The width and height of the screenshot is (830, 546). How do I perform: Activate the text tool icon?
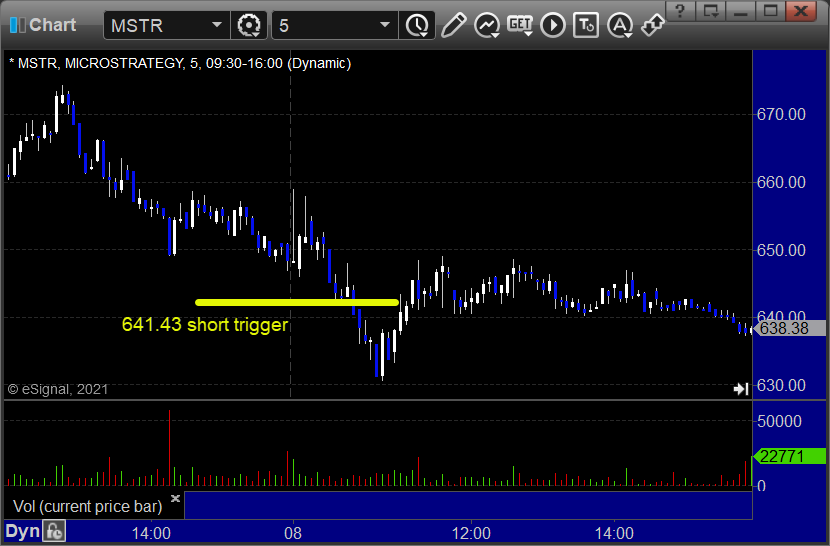click(586, 25)
